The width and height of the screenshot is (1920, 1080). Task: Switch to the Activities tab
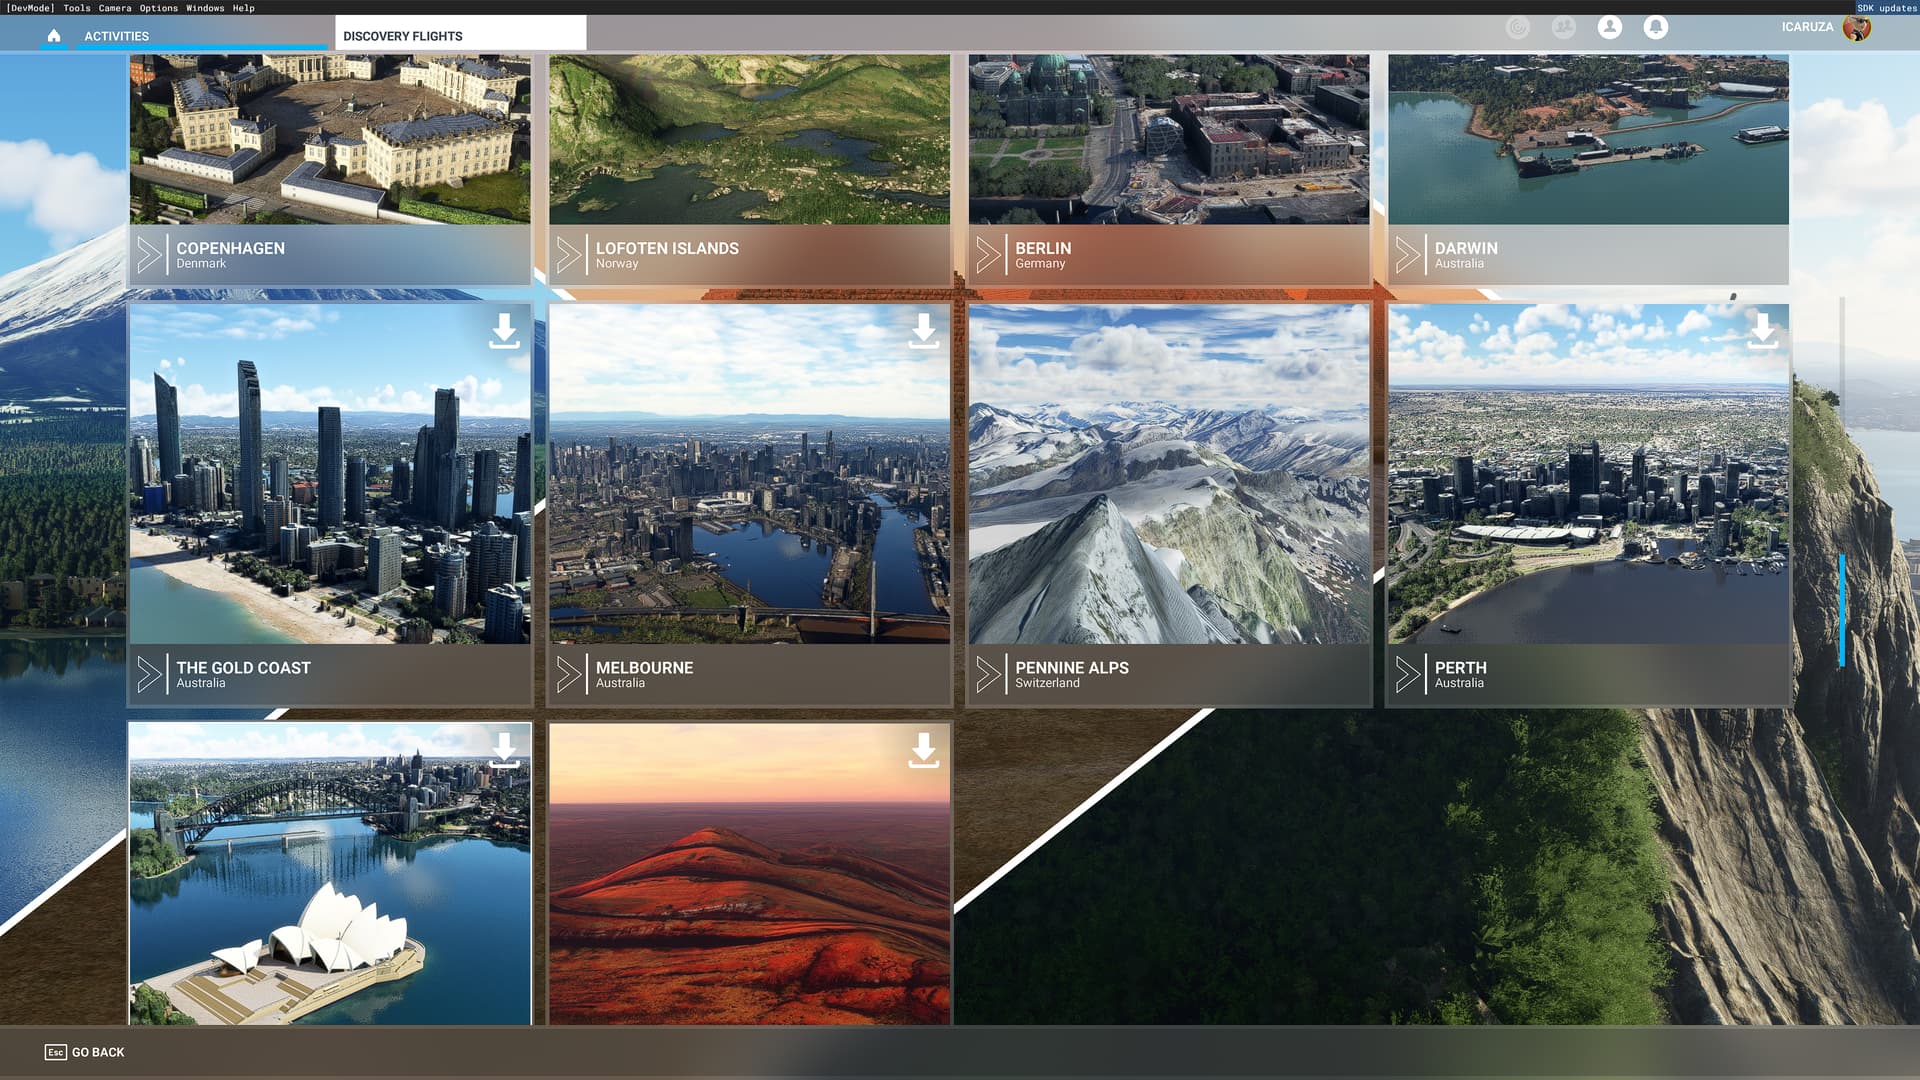click(116, 36)
